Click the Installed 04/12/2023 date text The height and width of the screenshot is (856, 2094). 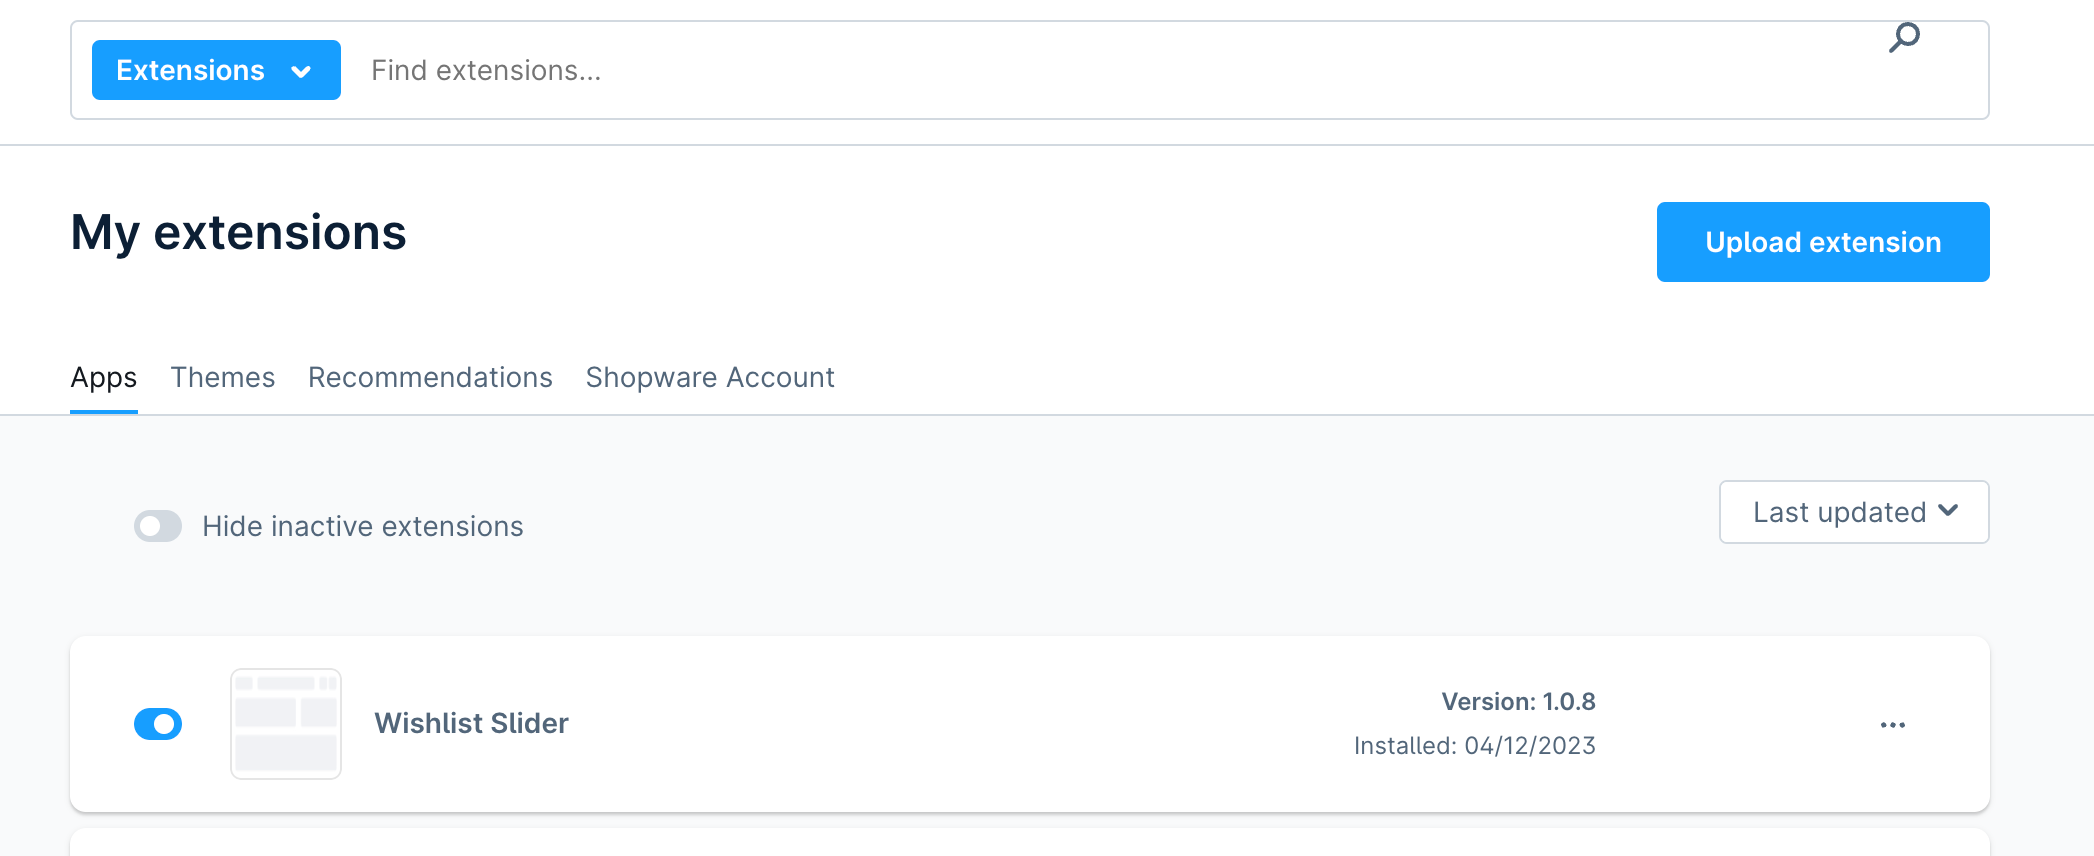pos(1475,746)
